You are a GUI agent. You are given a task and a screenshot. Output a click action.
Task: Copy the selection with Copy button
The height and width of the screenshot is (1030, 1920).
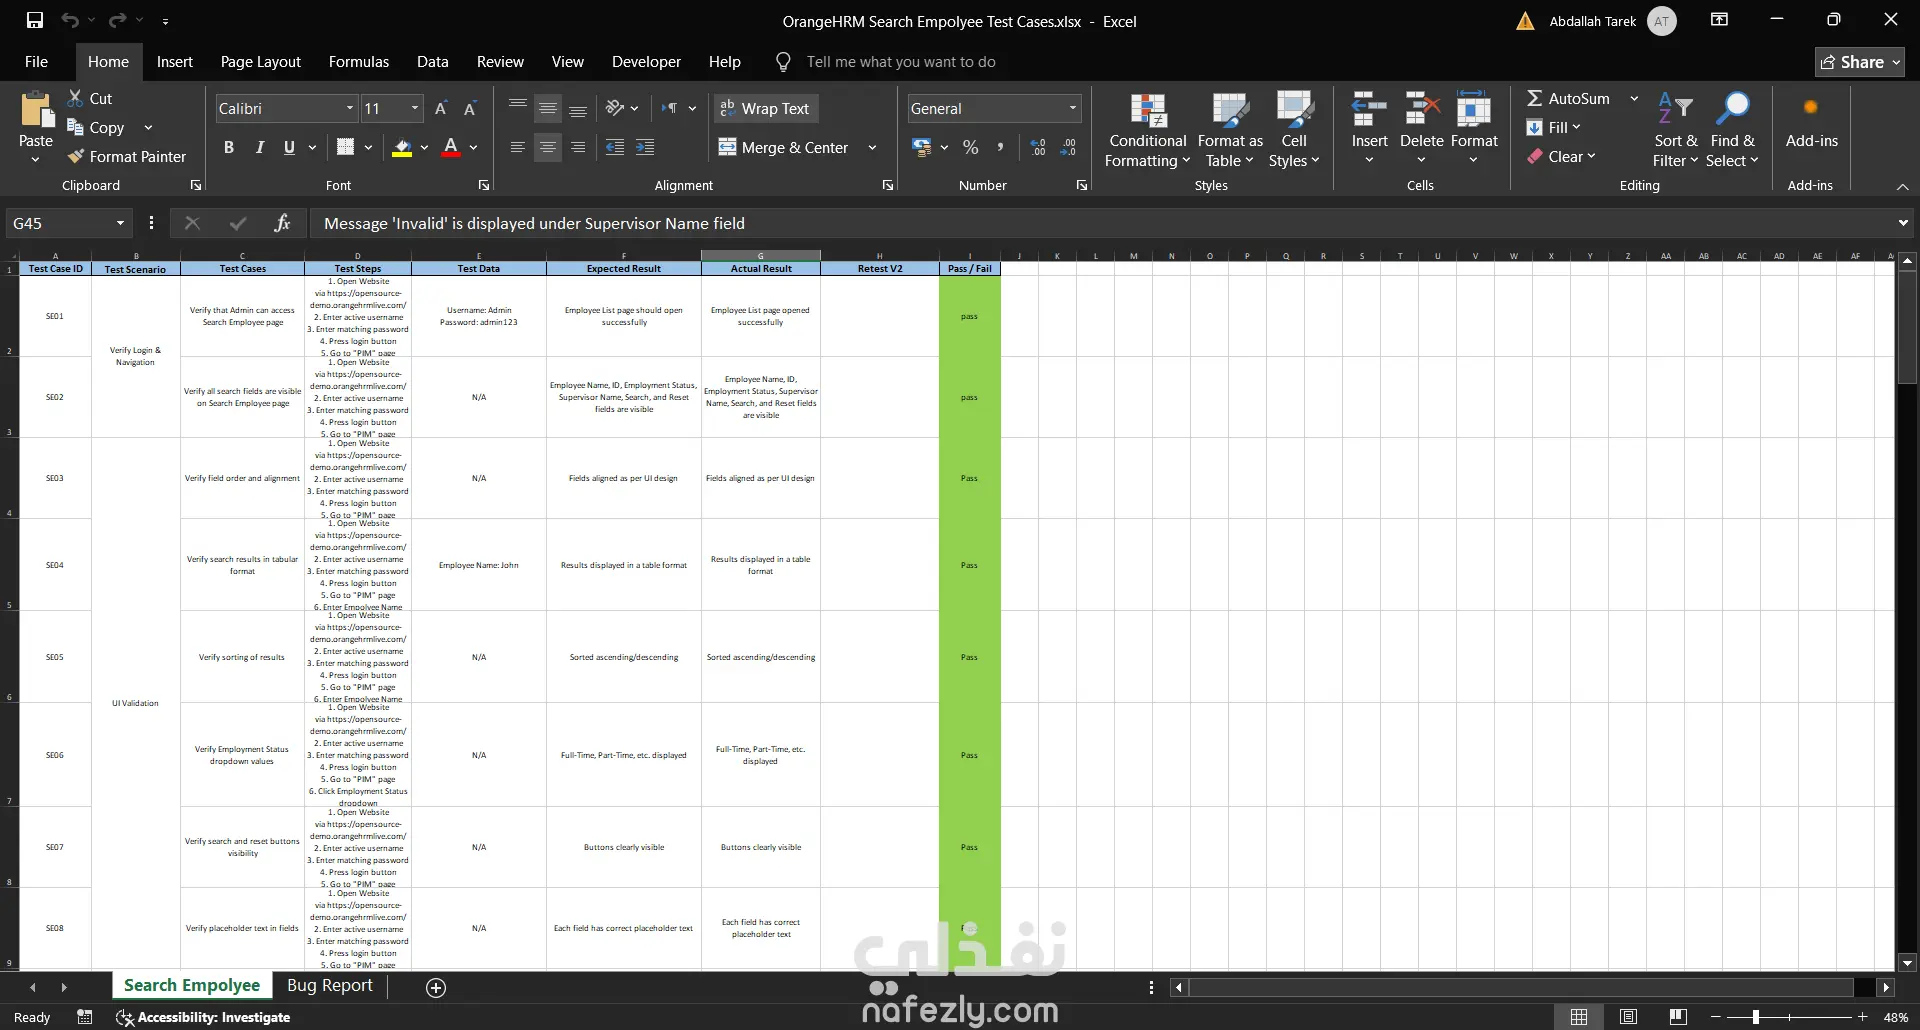click(96, 127)
